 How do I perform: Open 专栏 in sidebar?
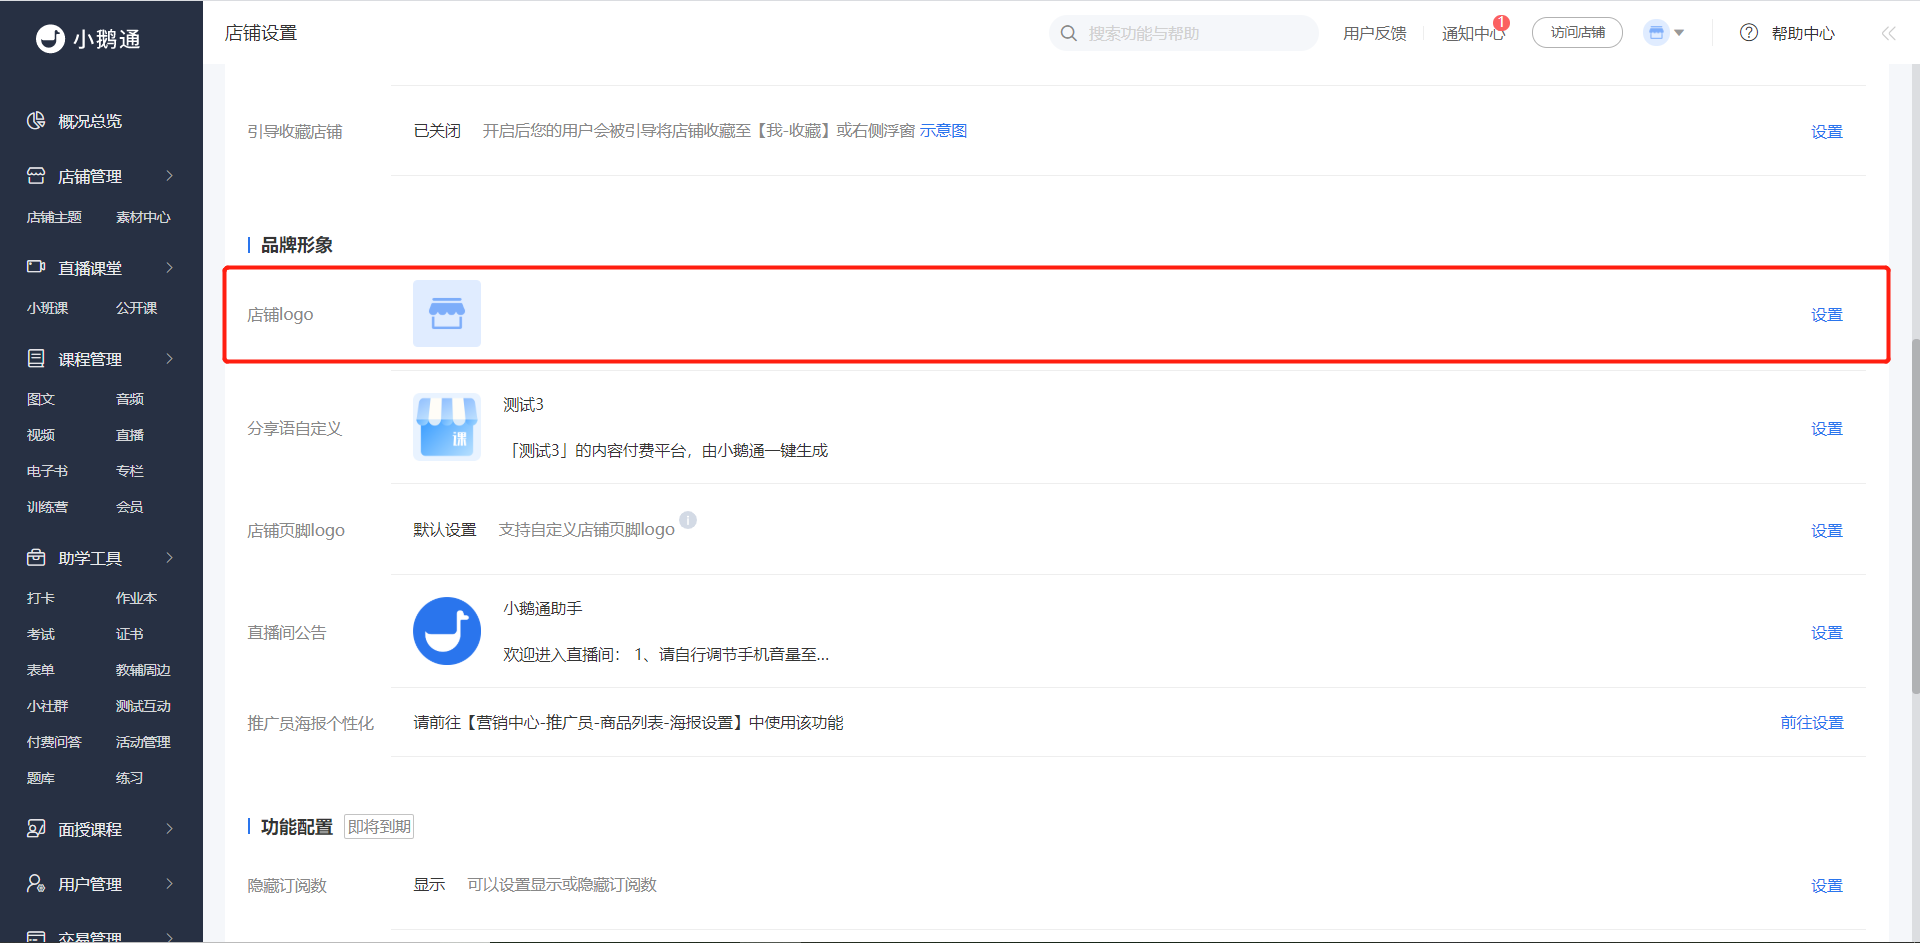[x=129, y=471]
